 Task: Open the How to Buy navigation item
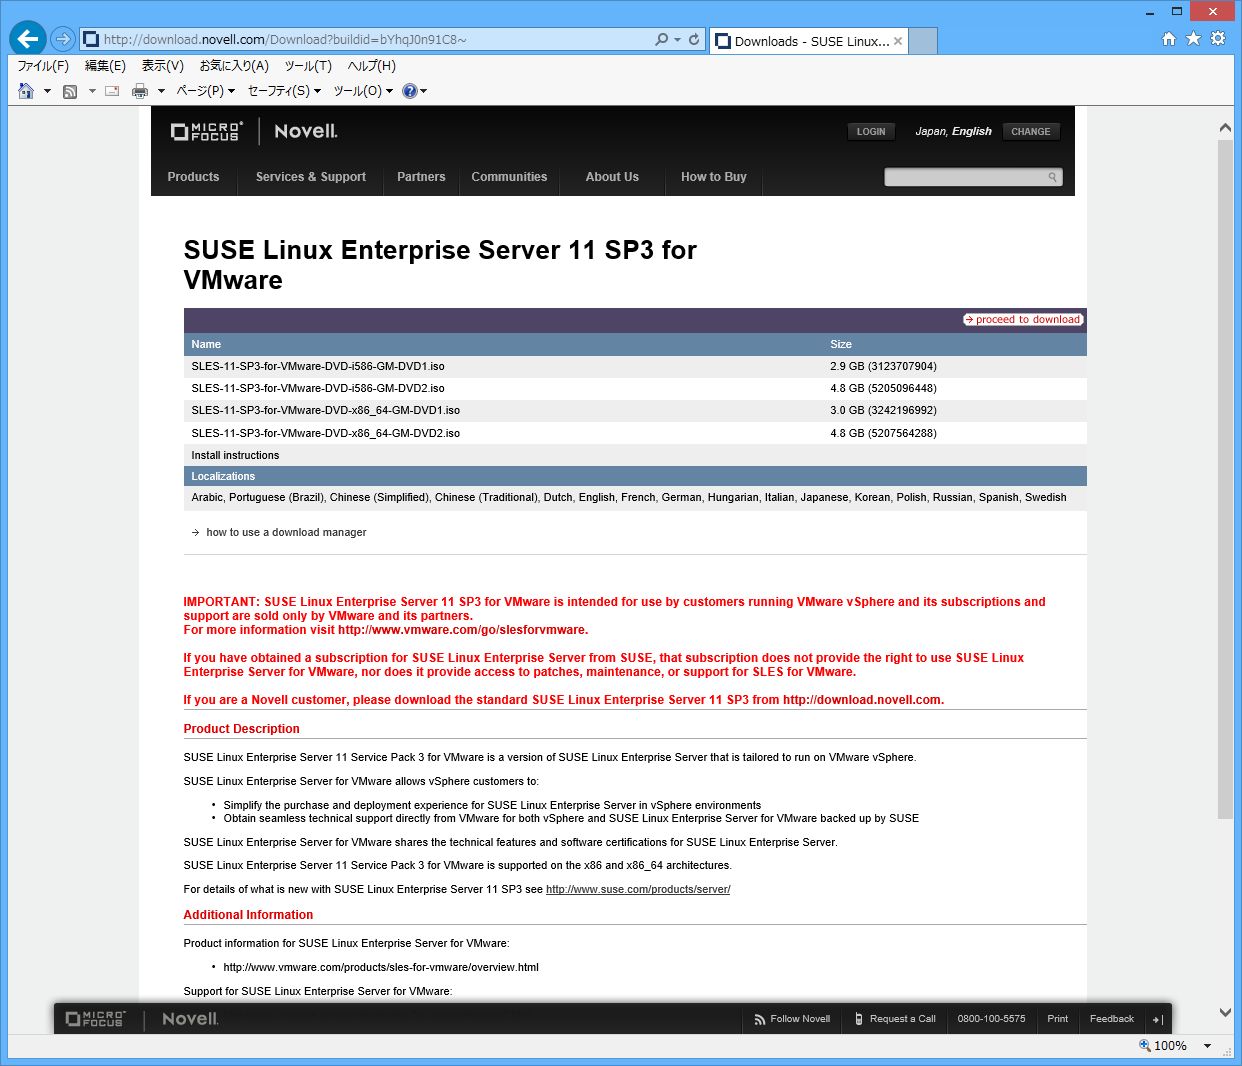[714, 177]
